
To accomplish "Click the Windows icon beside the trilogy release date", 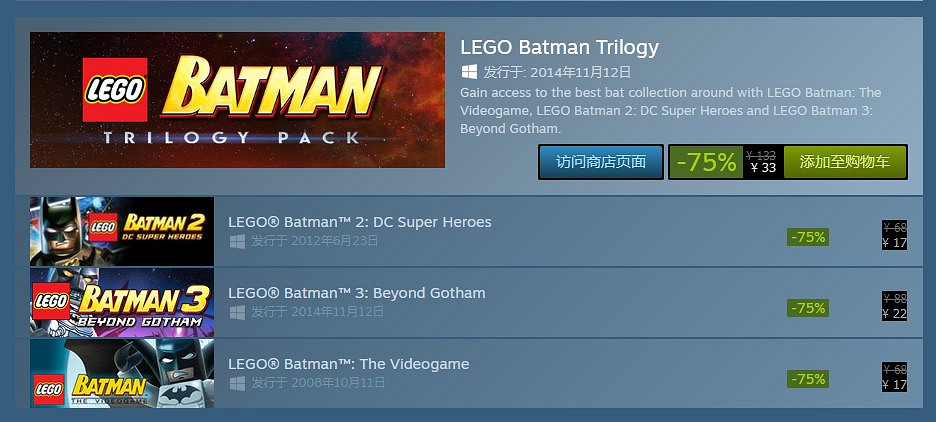I will coord(469,72).
